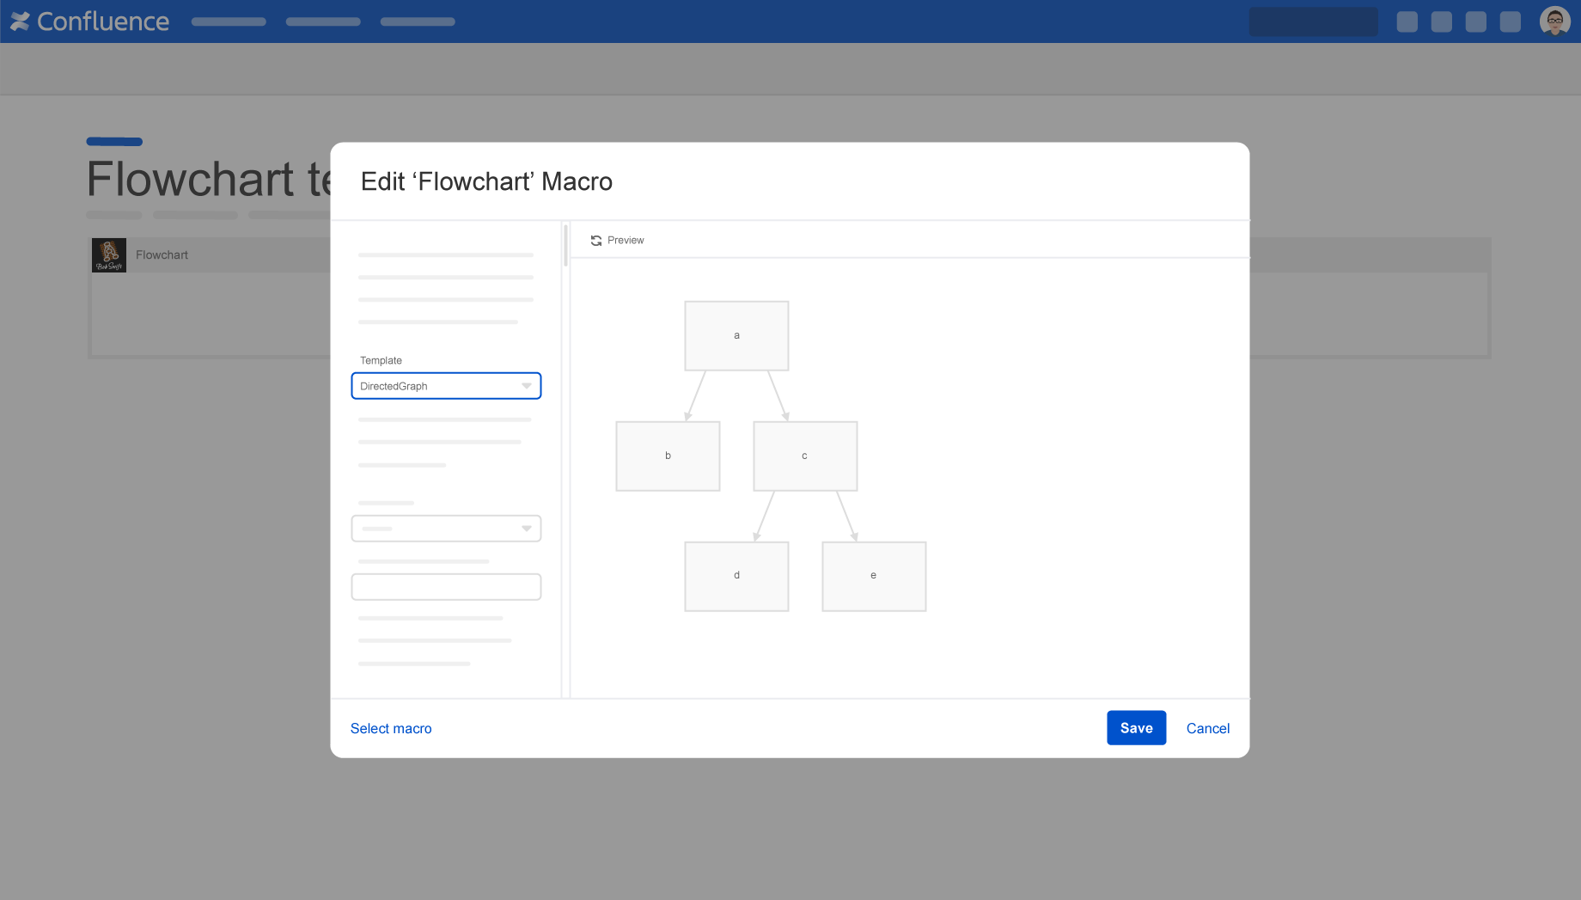Click the Save button
The height and width of the screenshot is (900, 1581).
(x=1136, y=728)
